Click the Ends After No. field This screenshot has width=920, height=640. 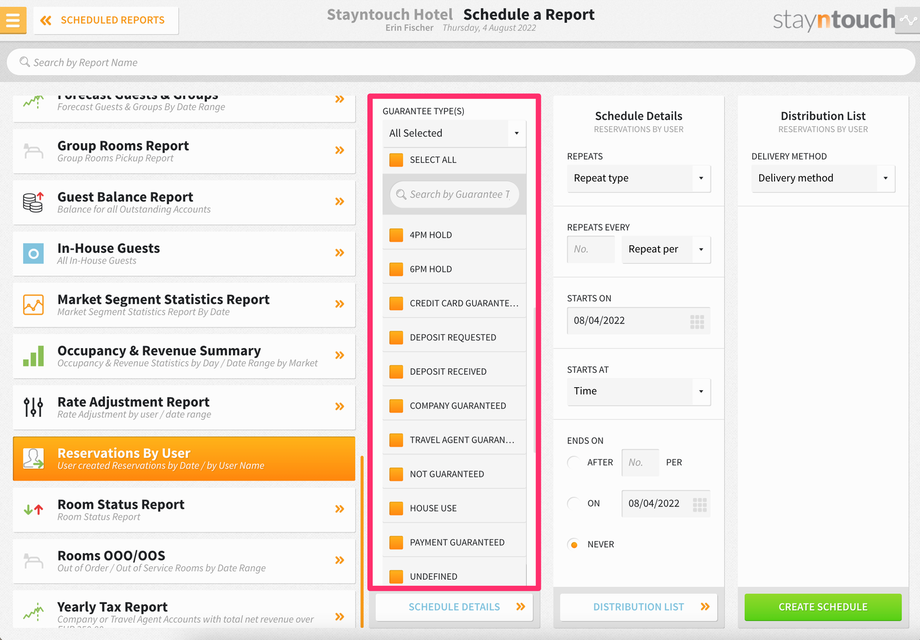click(640, 462)
